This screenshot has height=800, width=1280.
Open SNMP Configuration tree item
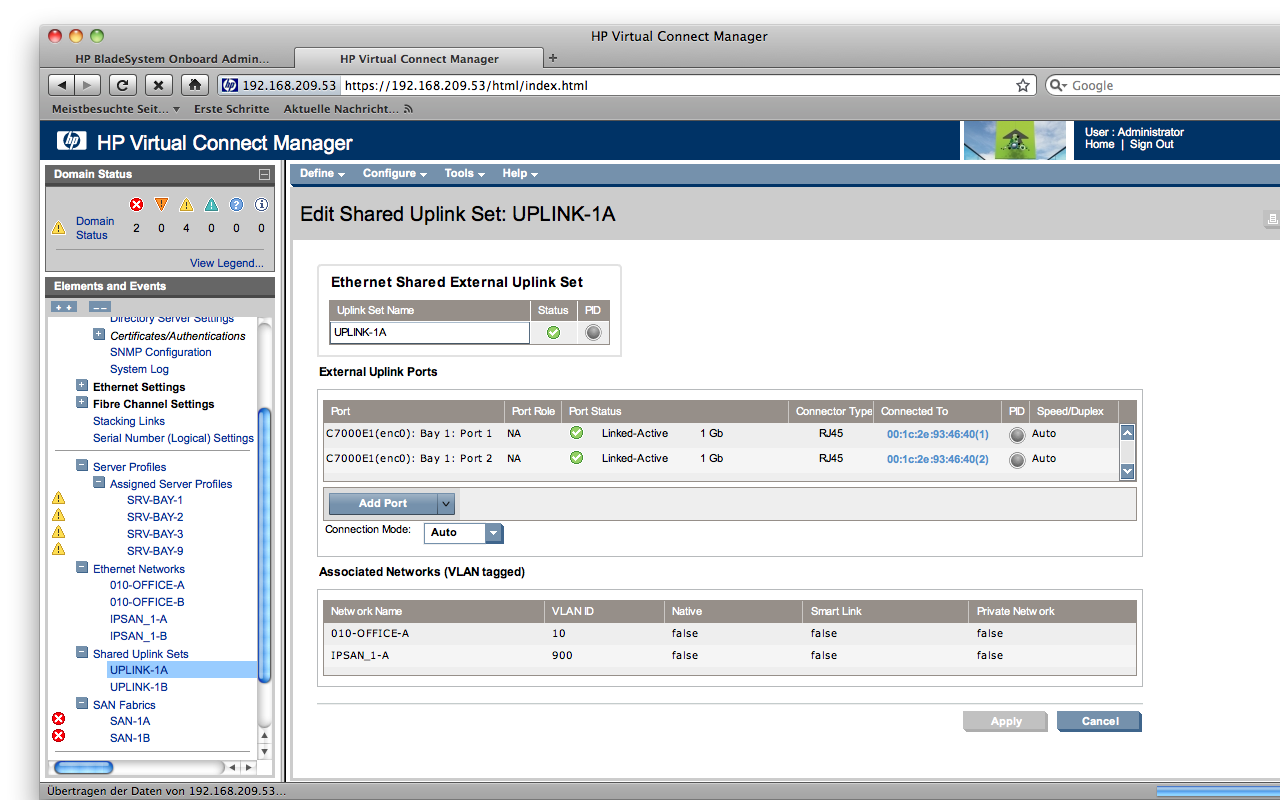coord(161,352)
